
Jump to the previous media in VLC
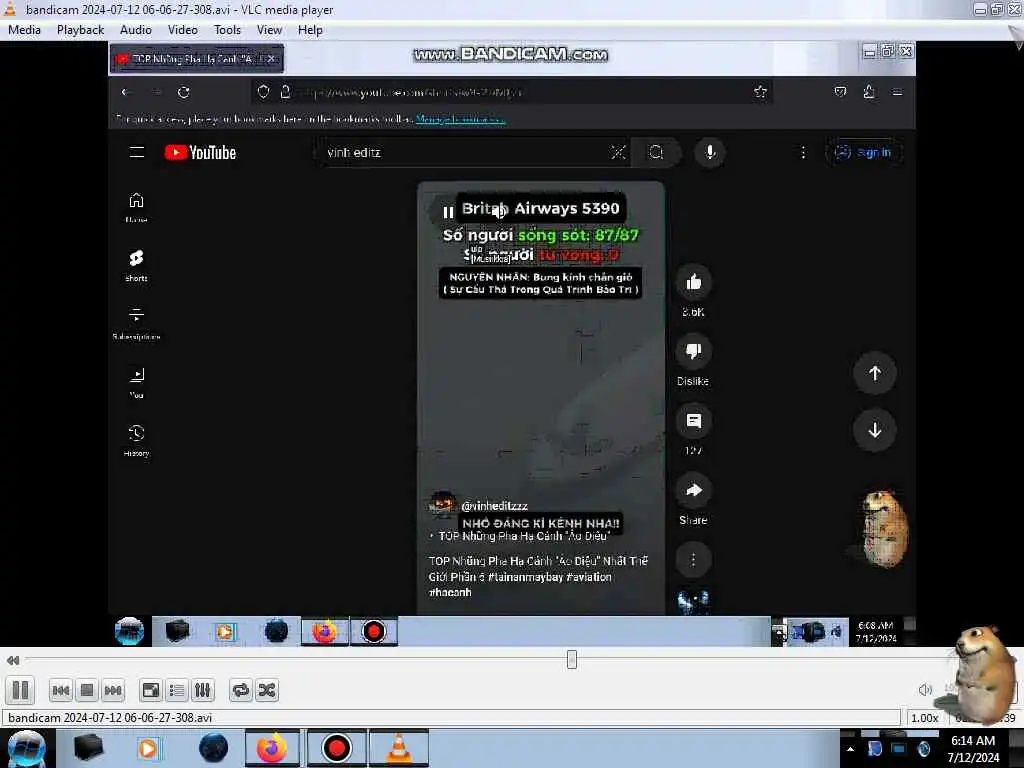tap(61, 690)
